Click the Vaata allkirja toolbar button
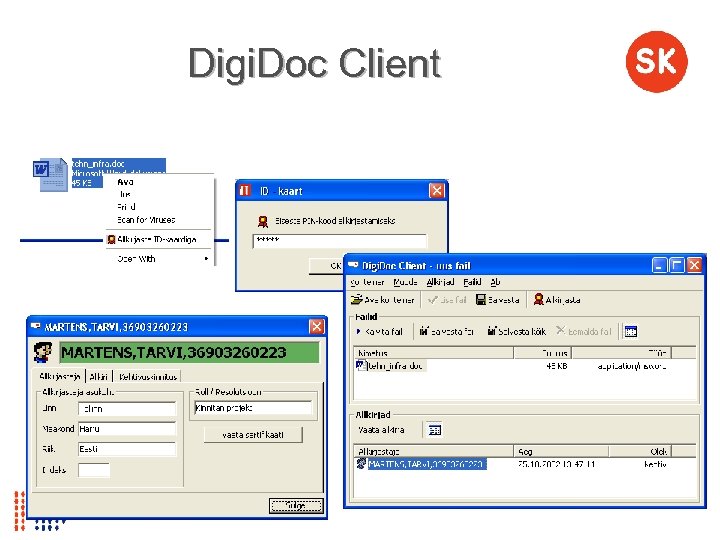The image size is (720, 540). click(x=381, y=430)
